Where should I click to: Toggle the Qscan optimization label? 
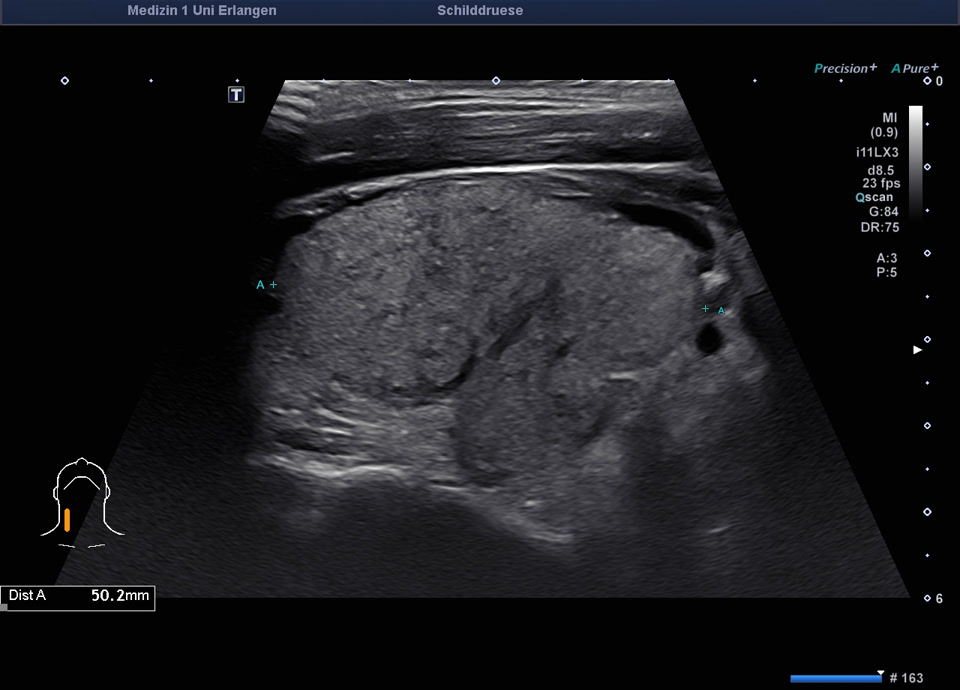point(877,198)
